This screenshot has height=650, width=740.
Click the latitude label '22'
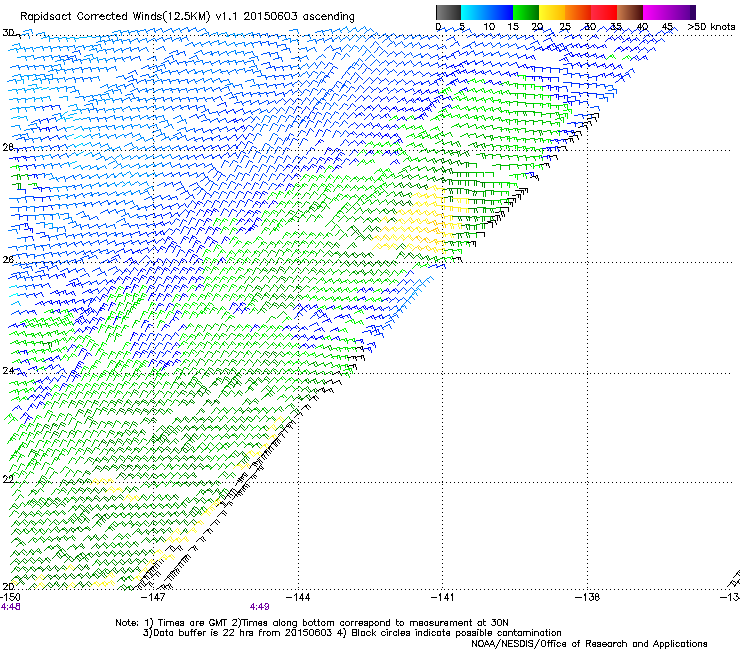8,479
